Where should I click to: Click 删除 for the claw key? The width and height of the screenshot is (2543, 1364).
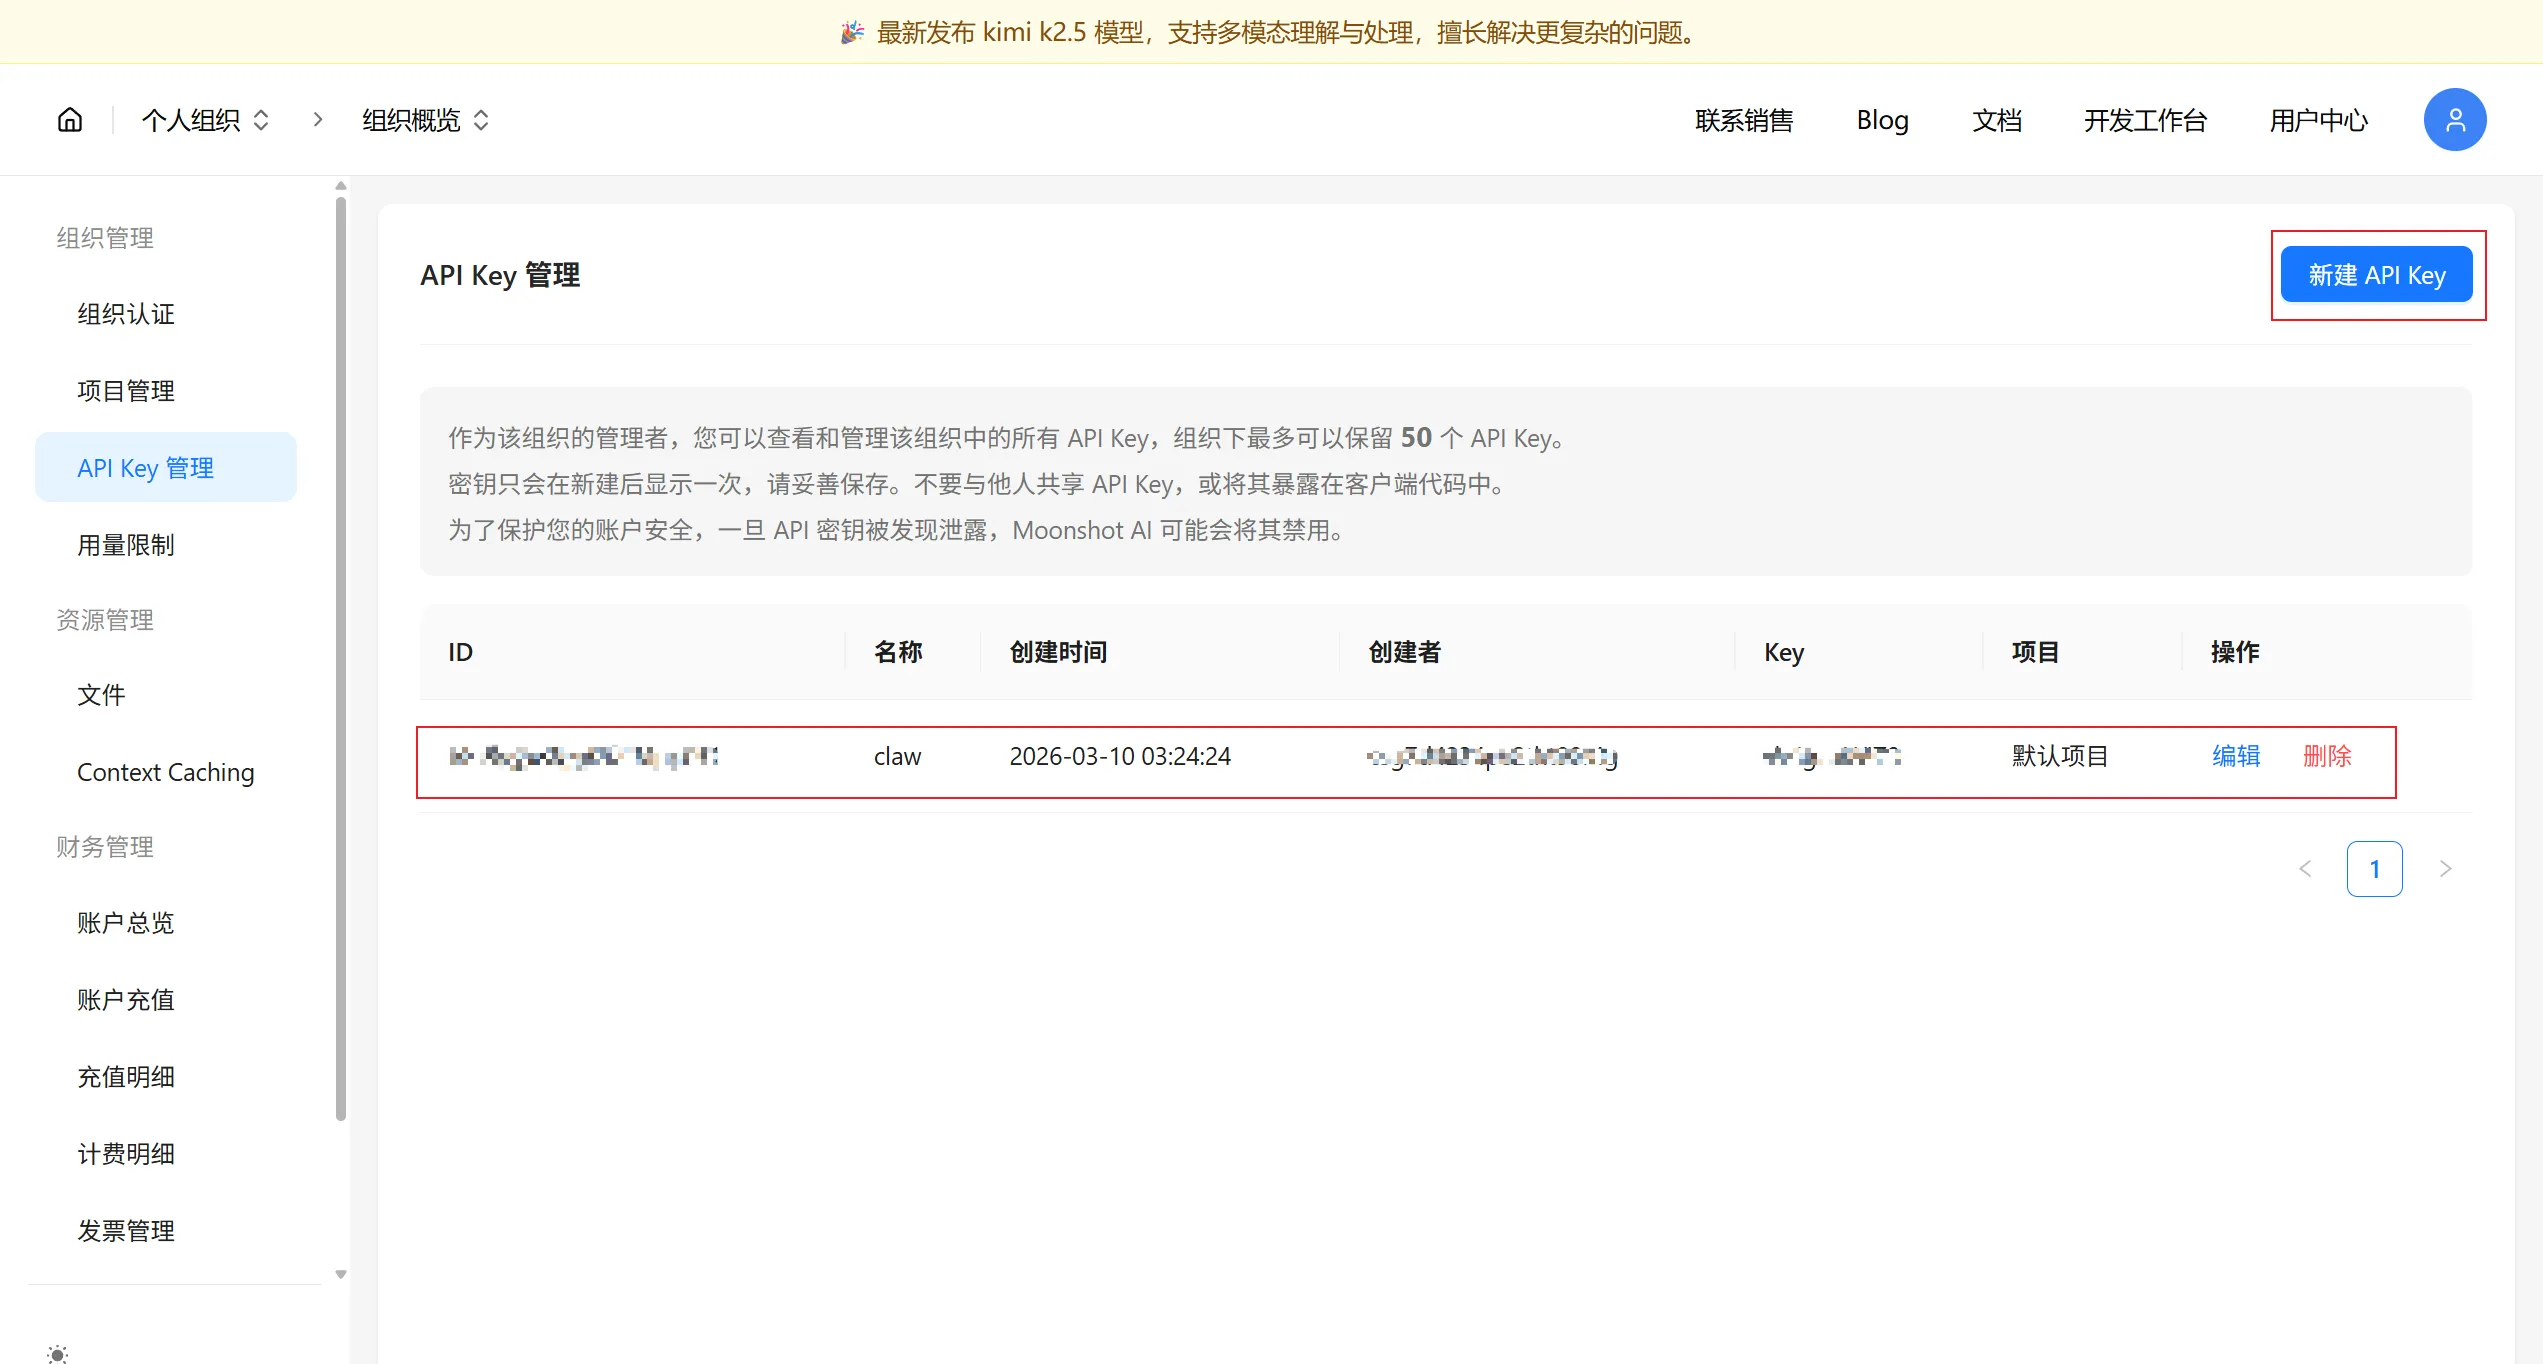pyautogui.click(x=2327, y=756)
